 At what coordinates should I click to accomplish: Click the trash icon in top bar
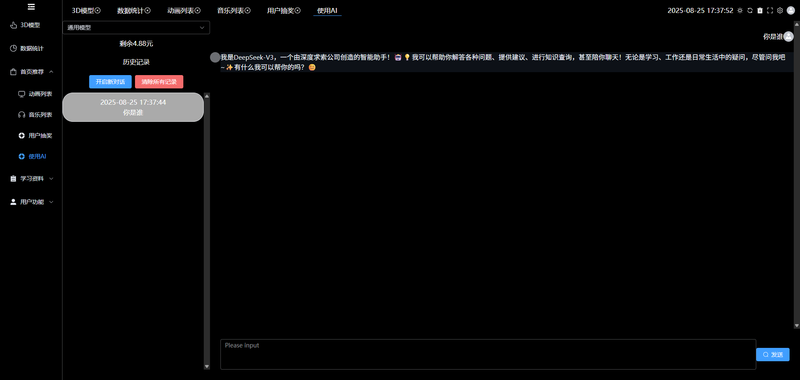pos(760,10)
